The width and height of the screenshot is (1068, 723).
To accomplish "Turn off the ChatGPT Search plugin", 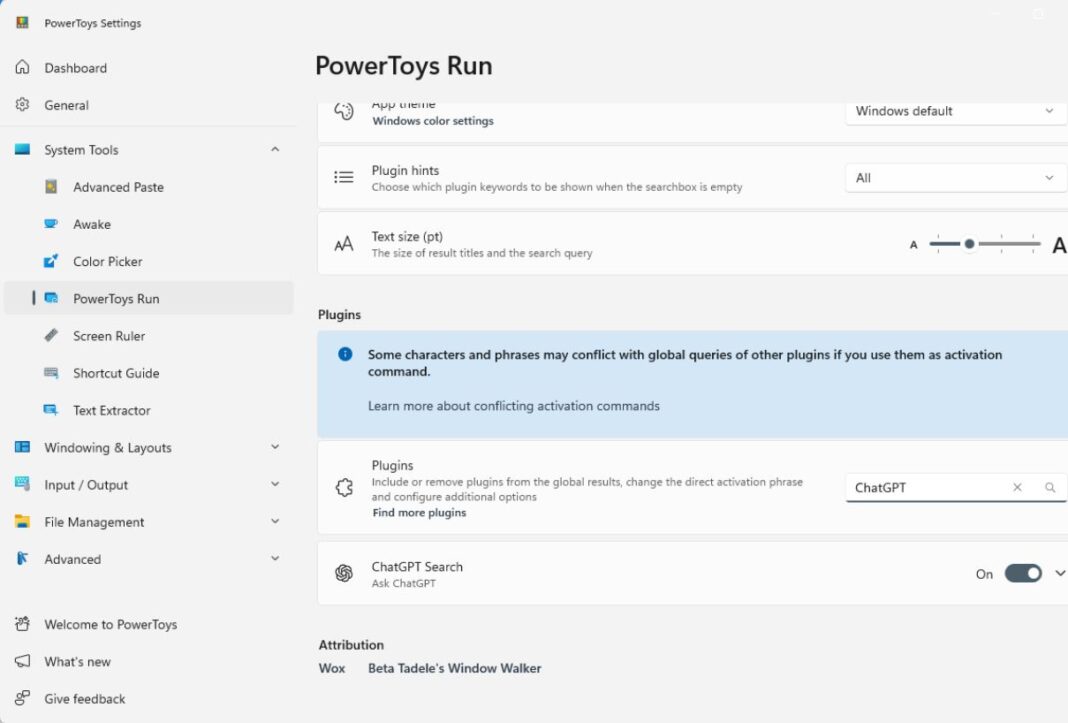I will (1022, 573).
